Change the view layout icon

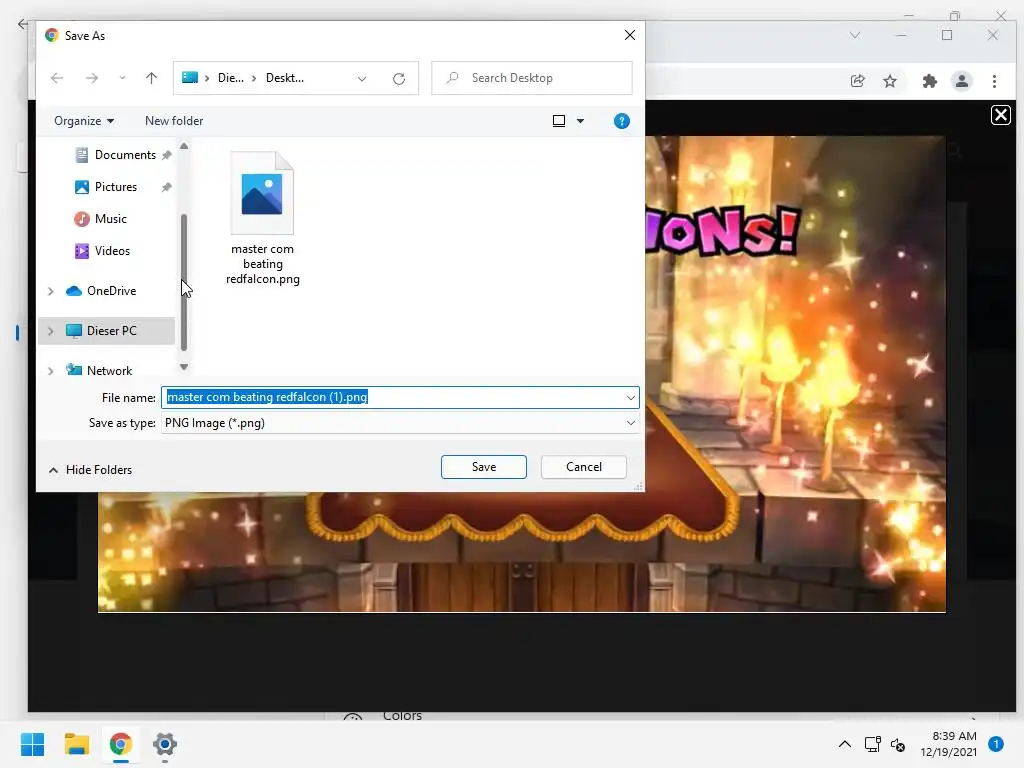click(559, 121)
